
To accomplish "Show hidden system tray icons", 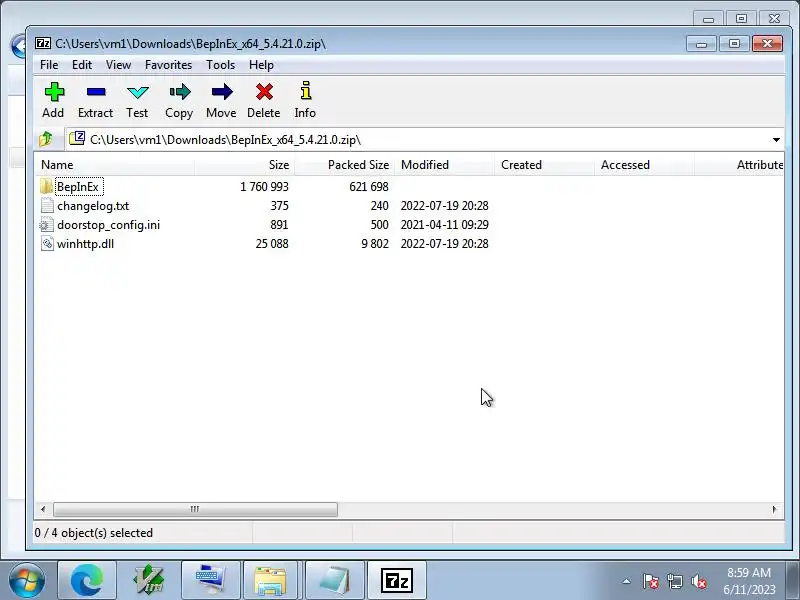I will (x=627, y=581).
